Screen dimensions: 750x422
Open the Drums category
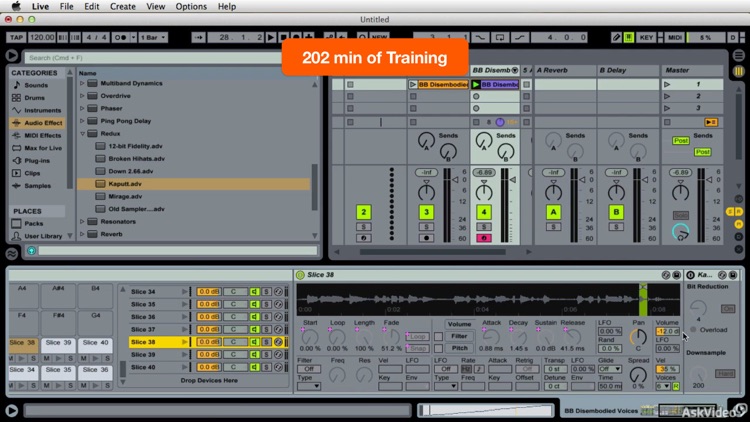(x=34, y=98)
